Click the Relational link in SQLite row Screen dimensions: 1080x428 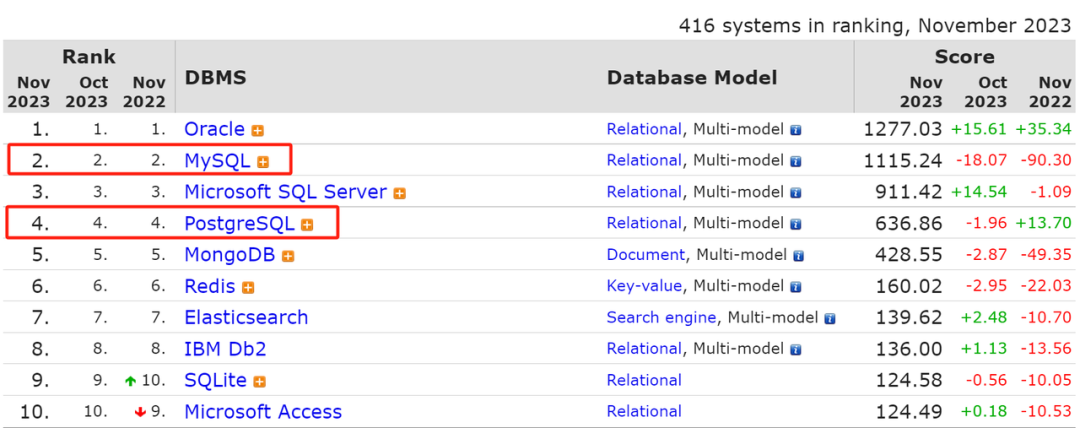(644, 380)
